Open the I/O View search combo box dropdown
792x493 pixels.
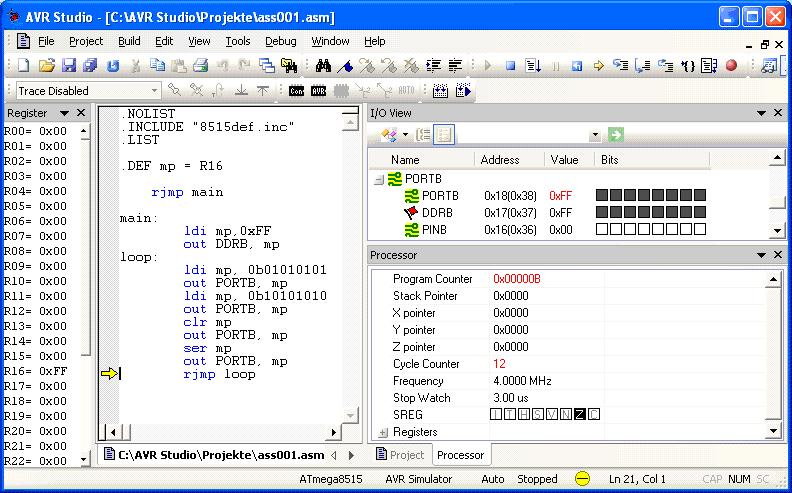click(595, 135)
